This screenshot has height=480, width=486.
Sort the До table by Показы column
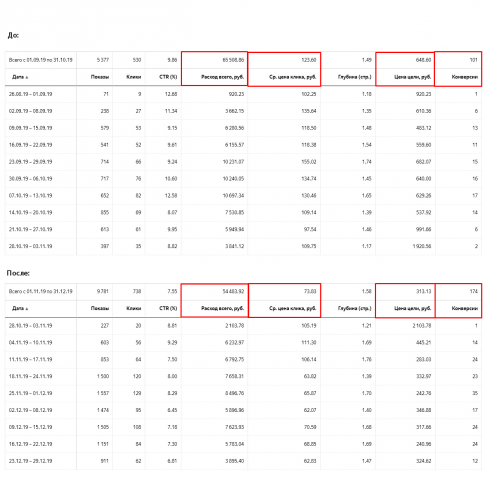[x=100, y=77]
